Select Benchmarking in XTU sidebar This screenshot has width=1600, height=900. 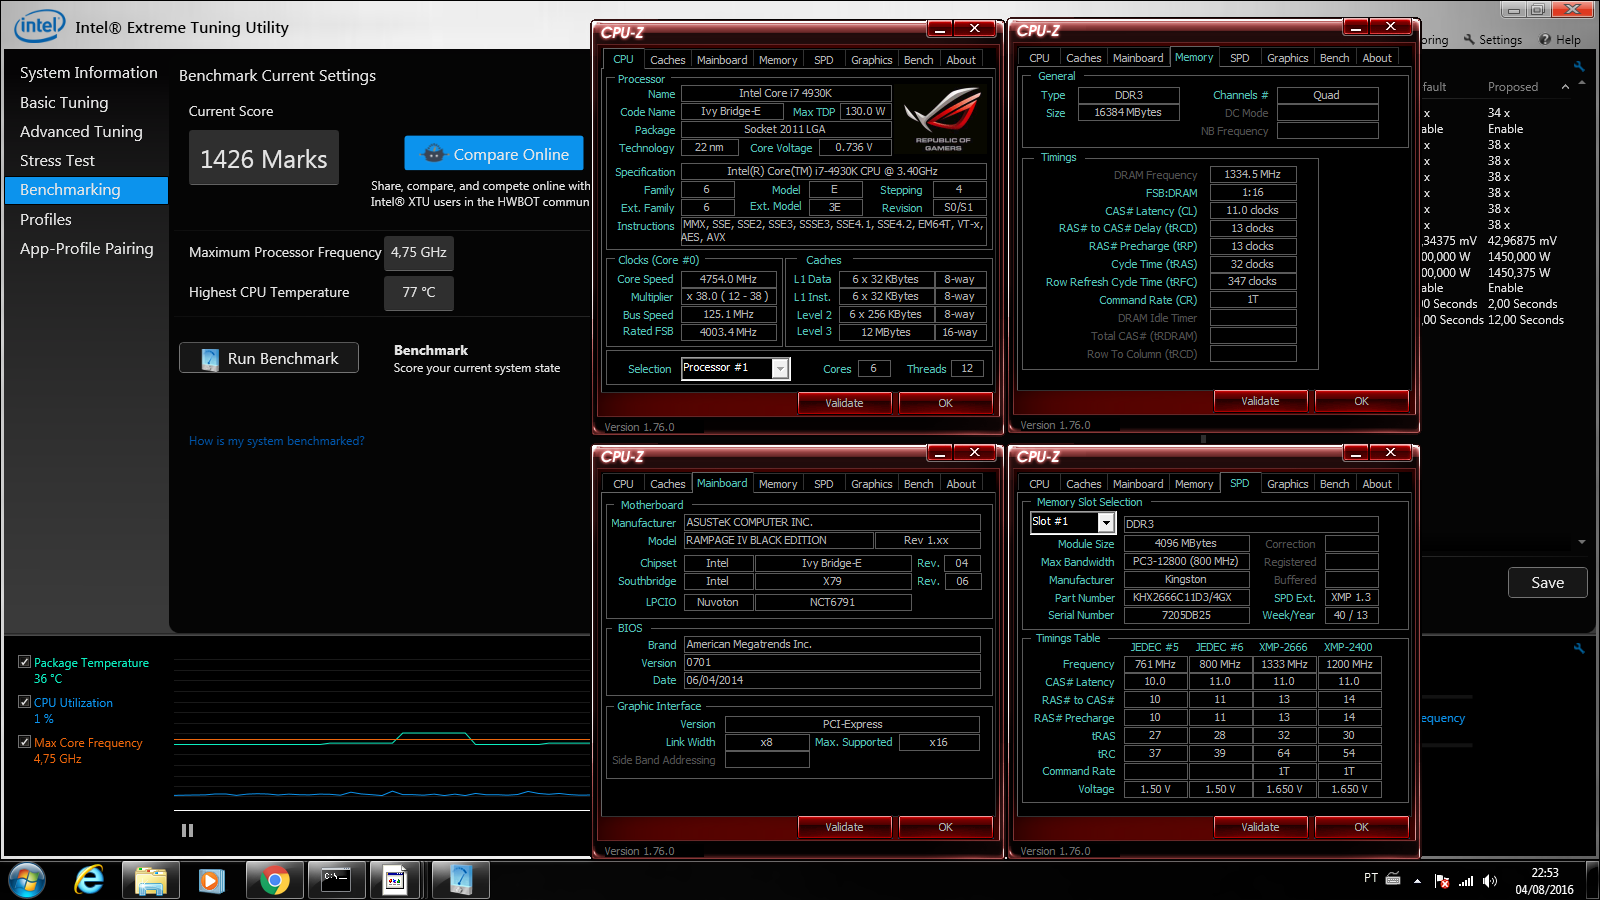coord(87,190)
